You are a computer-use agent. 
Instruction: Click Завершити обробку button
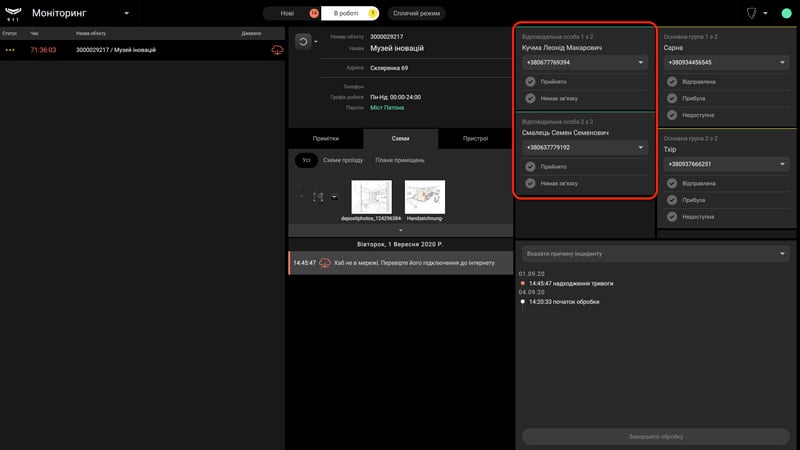656,436
